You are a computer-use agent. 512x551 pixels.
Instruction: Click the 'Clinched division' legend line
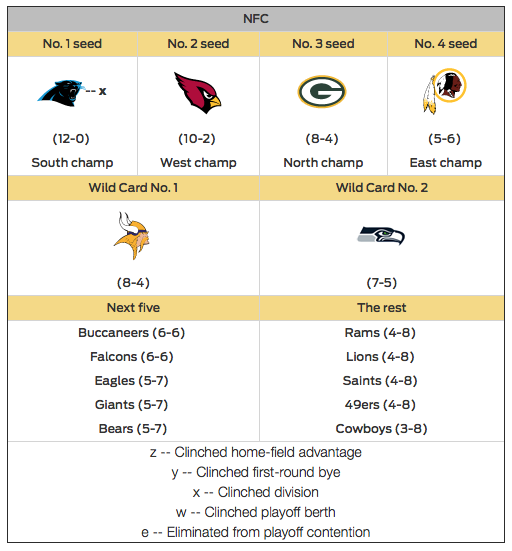[x=256, y=492]
